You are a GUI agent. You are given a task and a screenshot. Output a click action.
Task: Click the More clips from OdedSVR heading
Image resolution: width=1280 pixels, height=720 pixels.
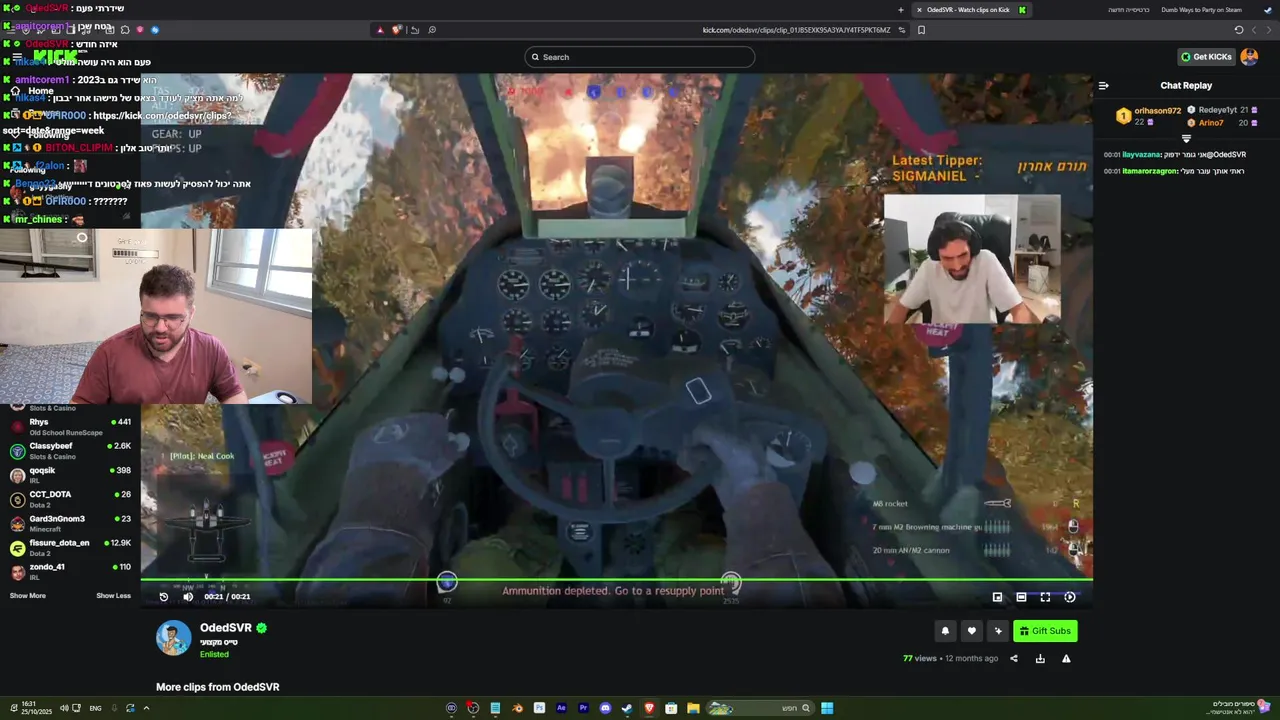coord(218,687)
